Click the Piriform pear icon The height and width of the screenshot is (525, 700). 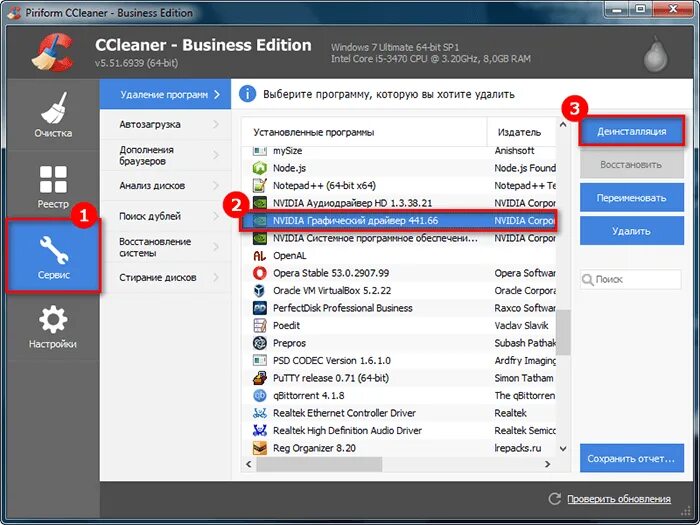tap(655, 55)
